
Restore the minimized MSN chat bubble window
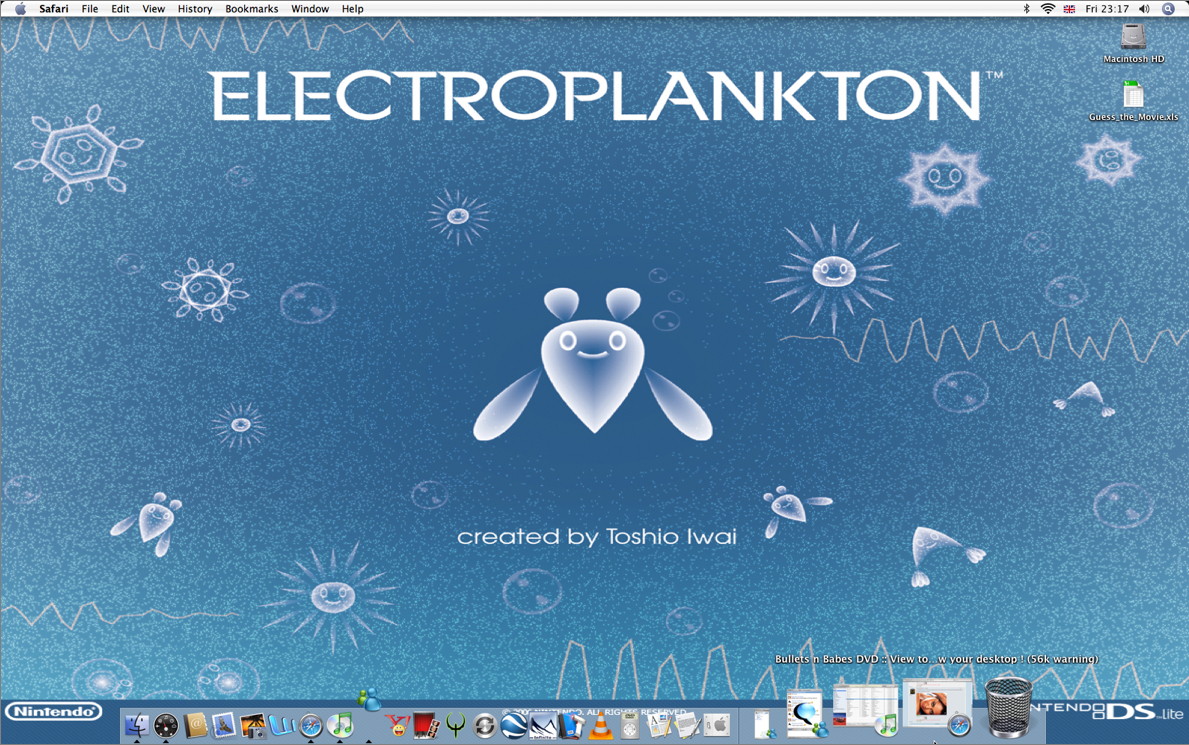pos(805,712)
